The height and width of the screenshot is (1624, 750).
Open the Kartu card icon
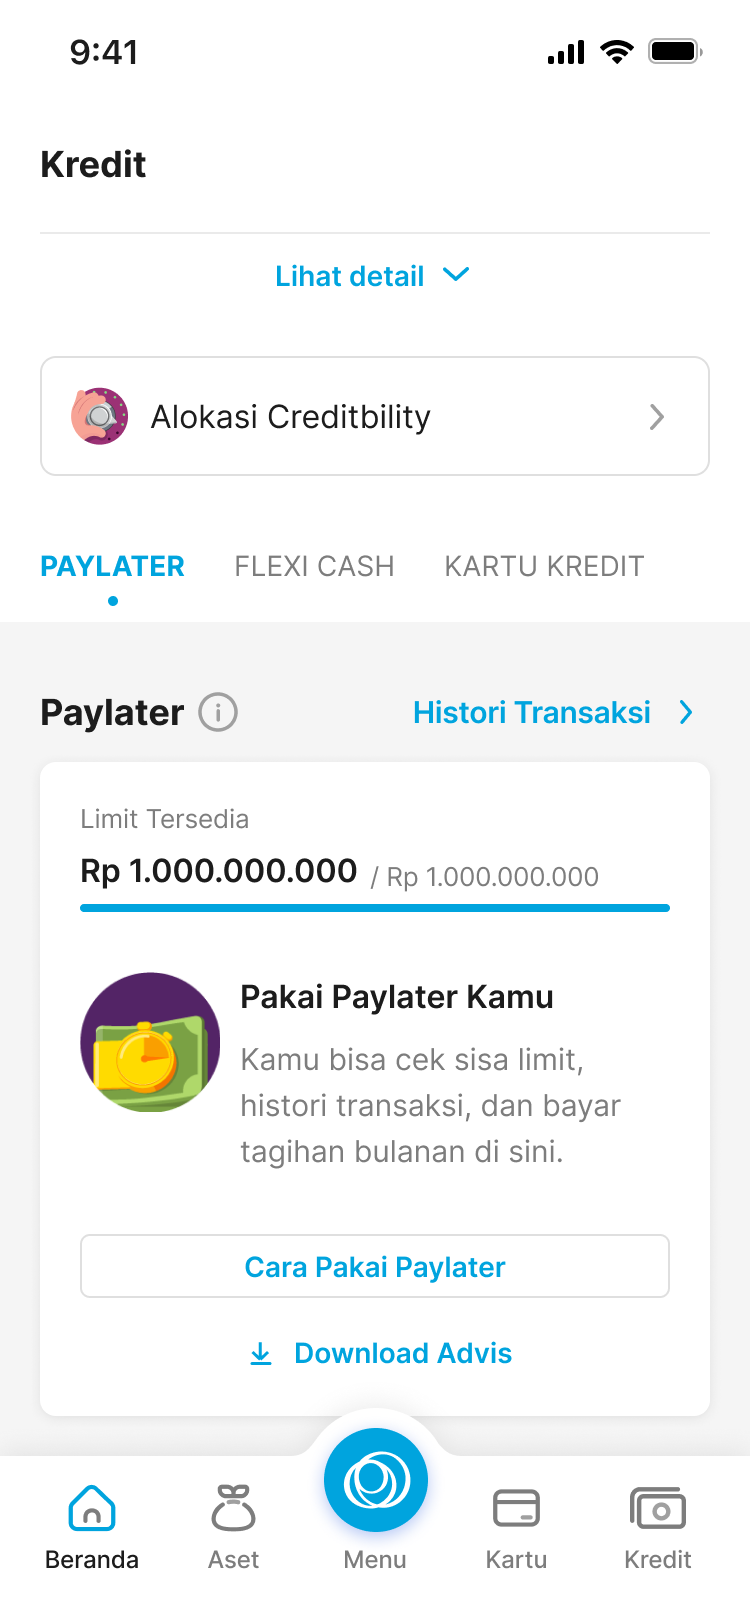[x=516, y=1508]
